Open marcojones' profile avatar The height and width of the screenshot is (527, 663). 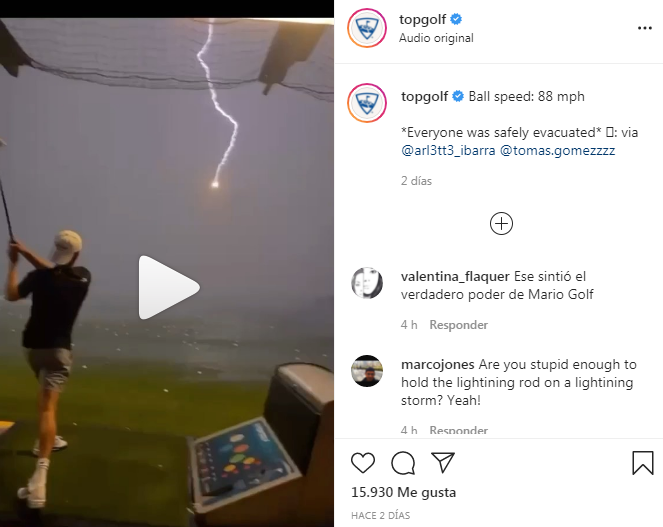click(x=367, y=371)
